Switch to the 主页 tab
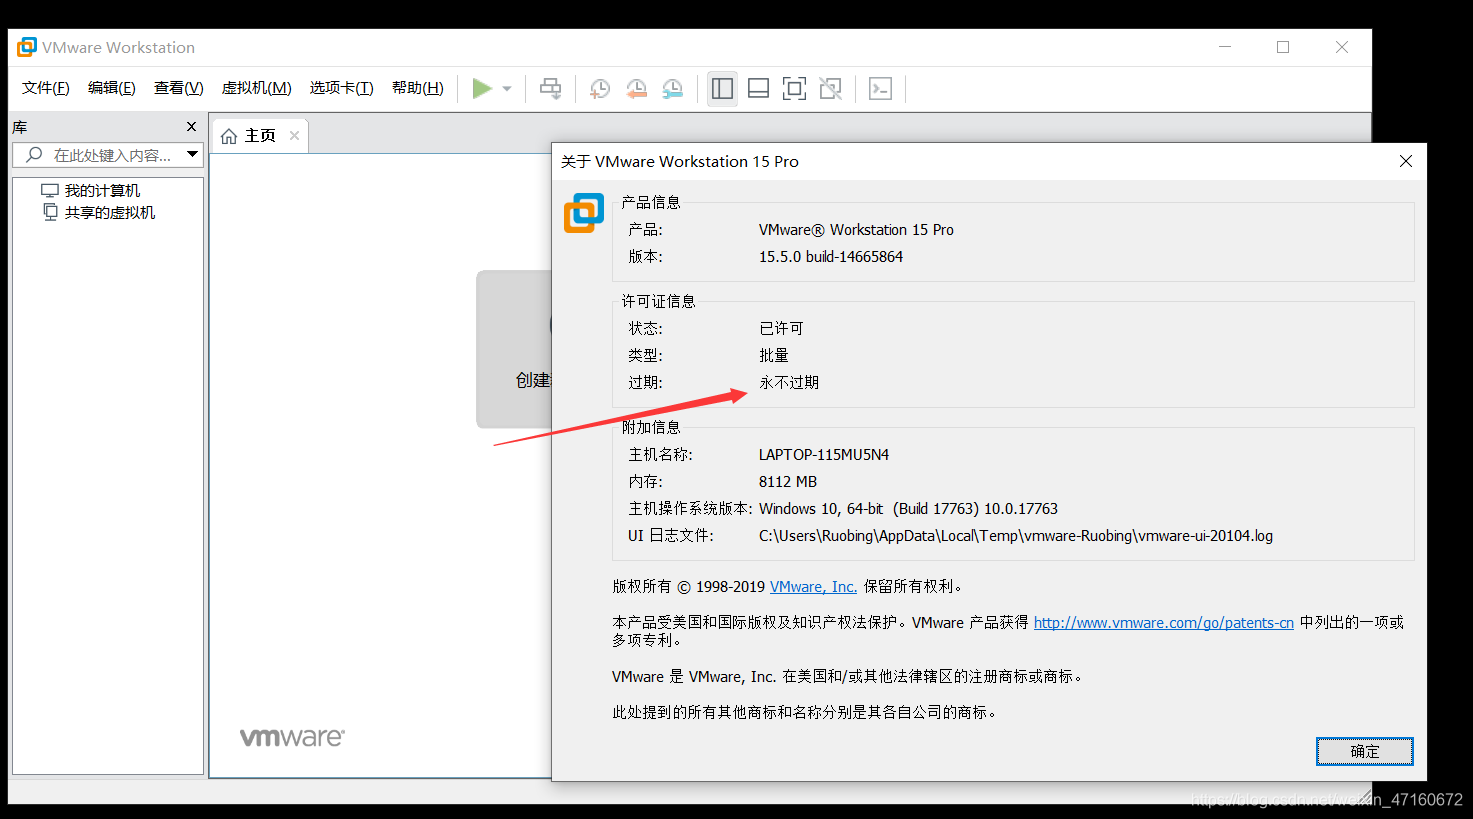1473x819 pixels. coord(260,136)
